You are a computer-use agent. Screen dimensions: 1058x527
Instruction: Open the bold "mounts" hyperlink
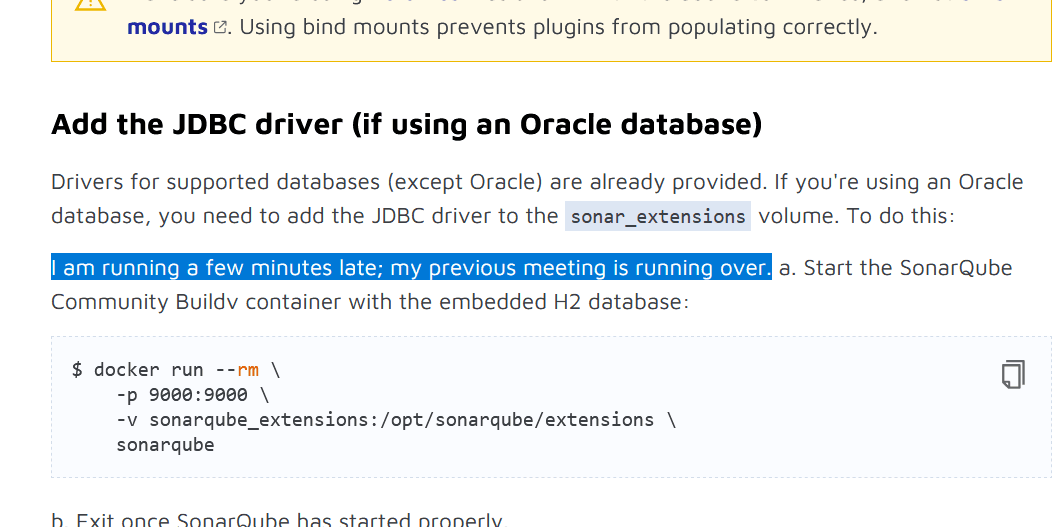click(x=167, y=27)
